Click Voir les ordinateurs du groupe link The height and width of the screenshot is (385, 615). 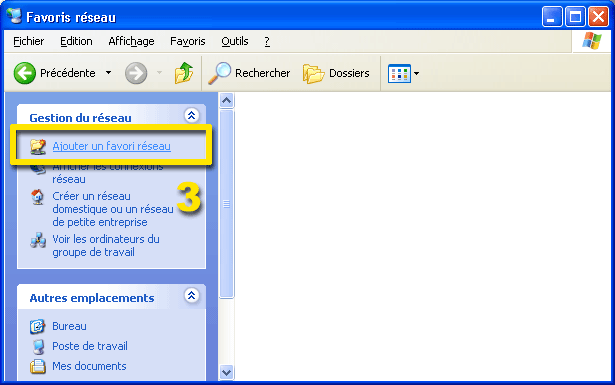(x=106, y=245)
